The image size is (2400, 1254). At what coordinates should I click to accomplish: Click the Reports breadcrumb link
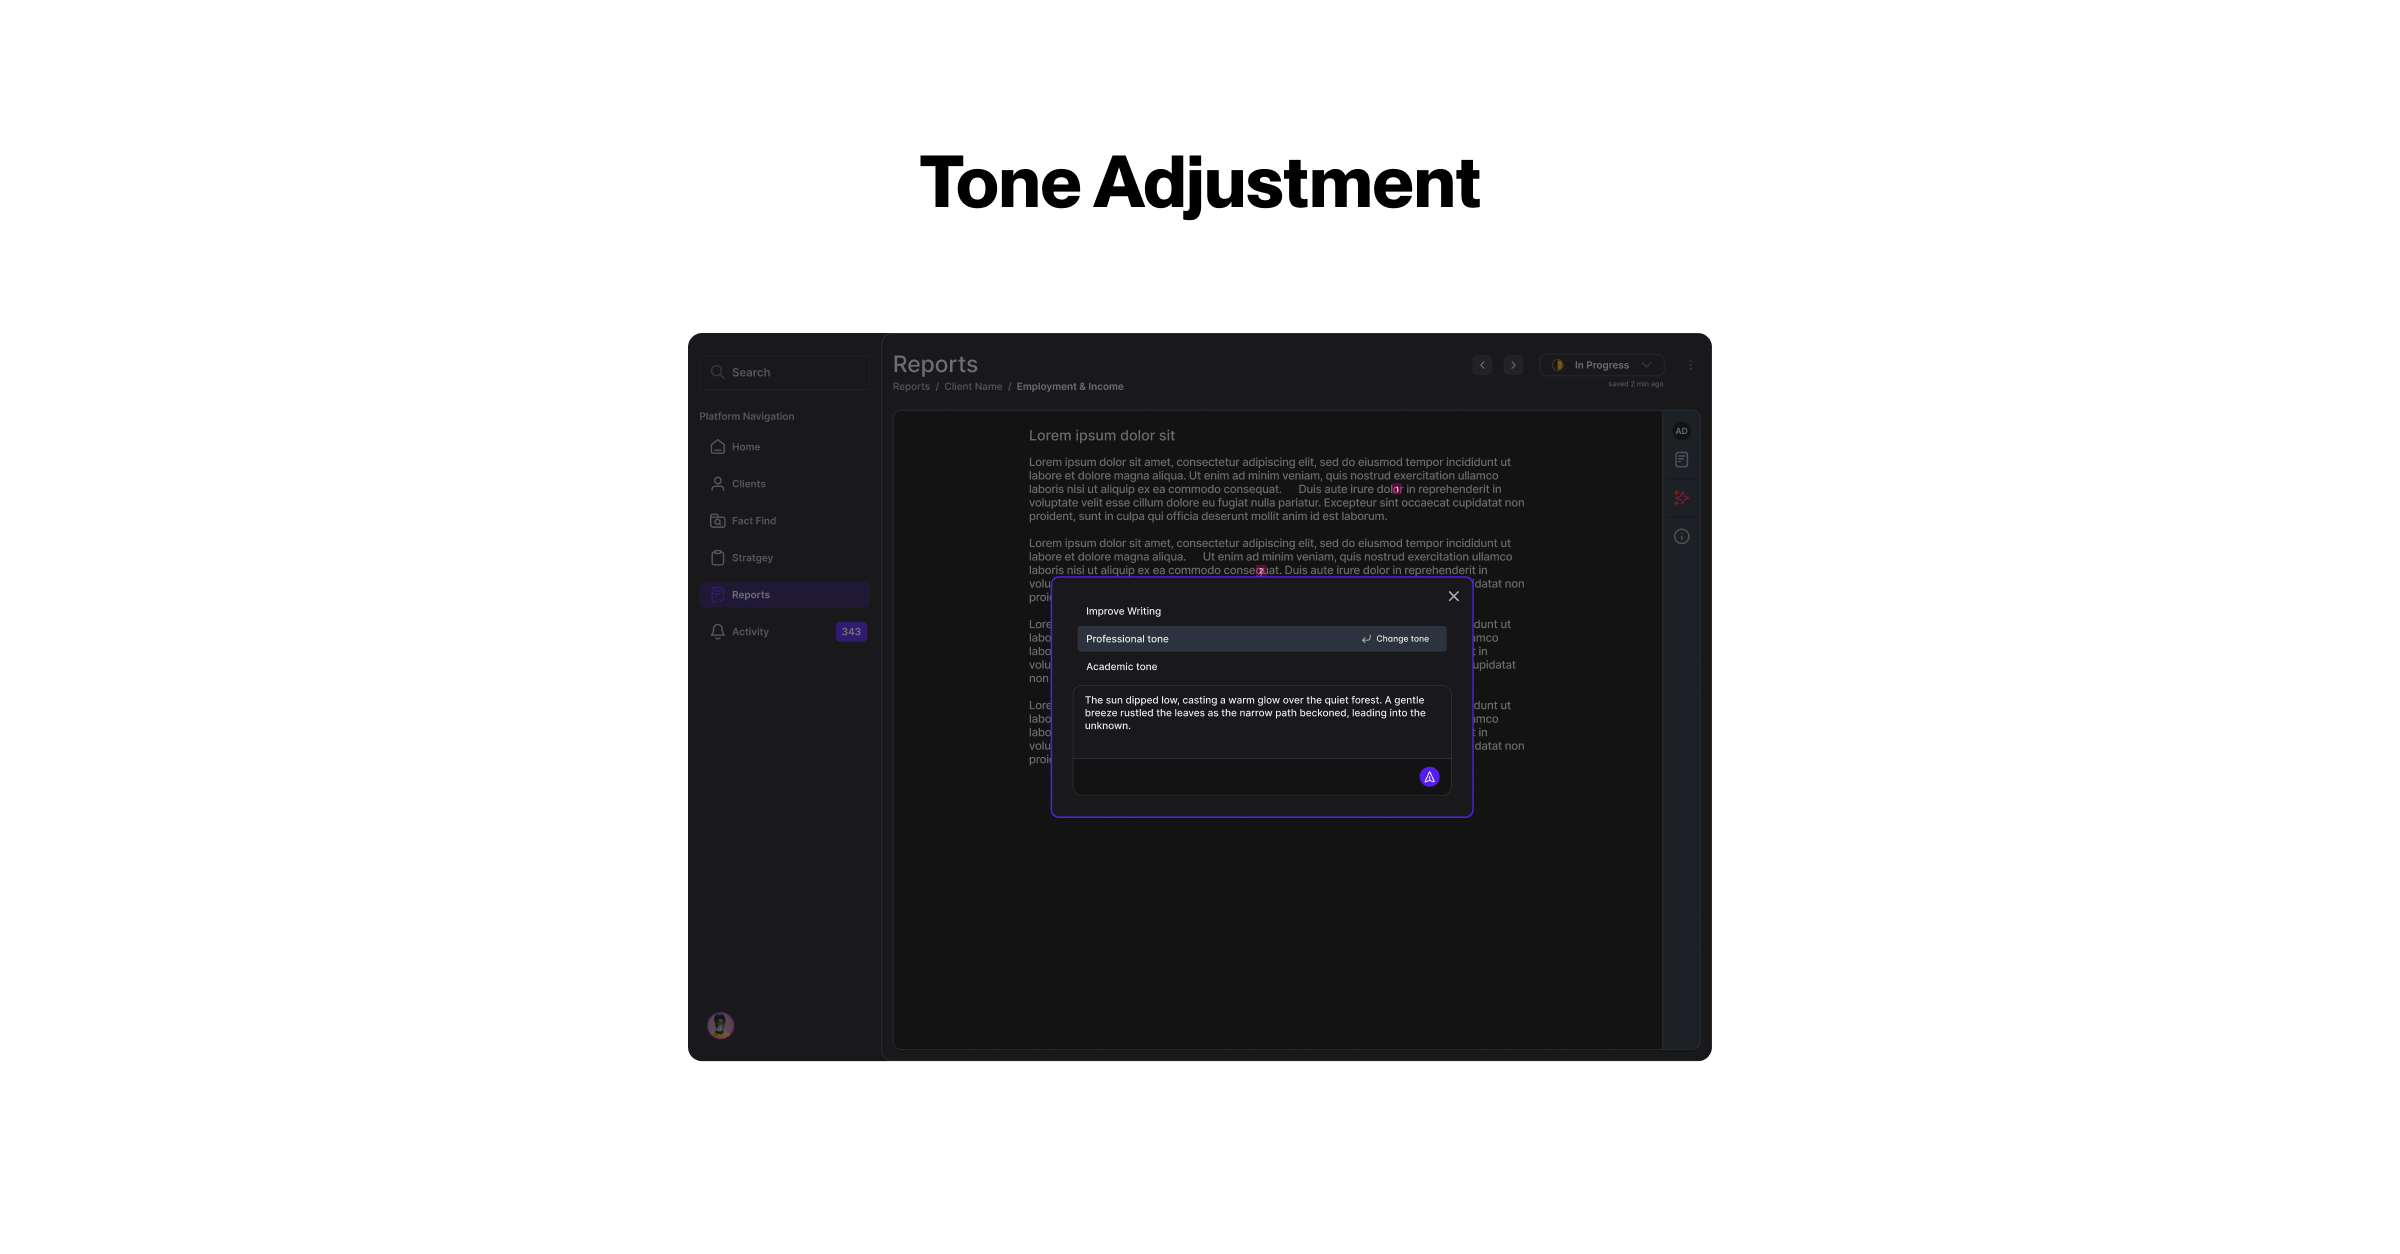[910, 387]
